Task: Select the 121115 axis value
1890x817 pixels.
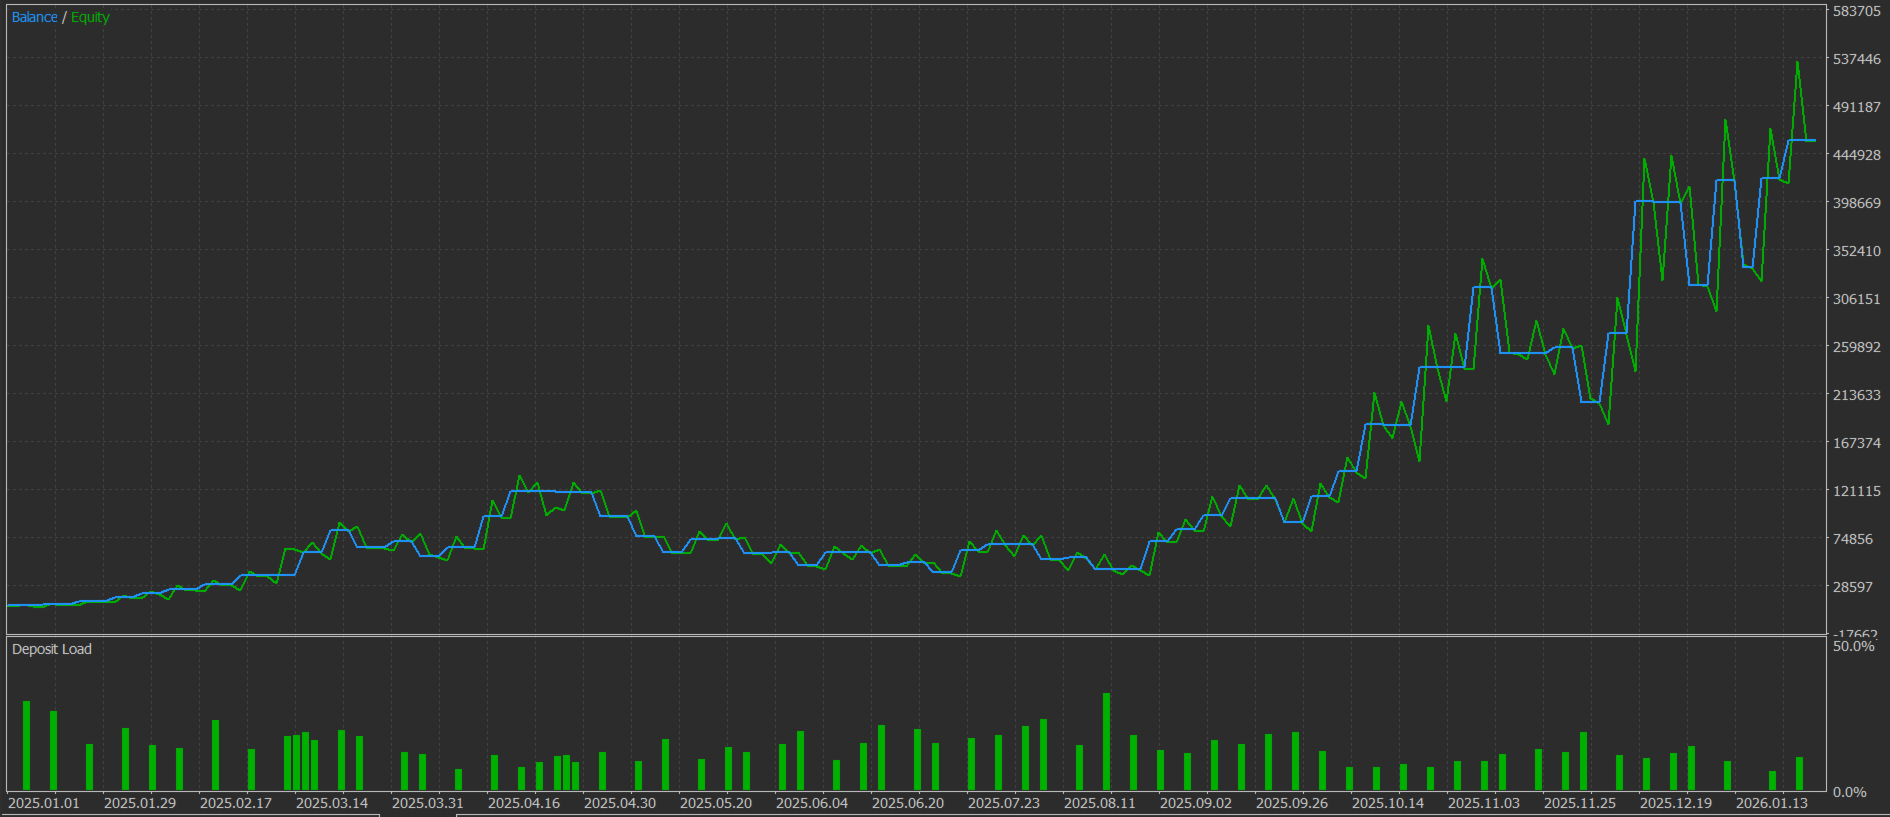Action: pos(1856,491)
